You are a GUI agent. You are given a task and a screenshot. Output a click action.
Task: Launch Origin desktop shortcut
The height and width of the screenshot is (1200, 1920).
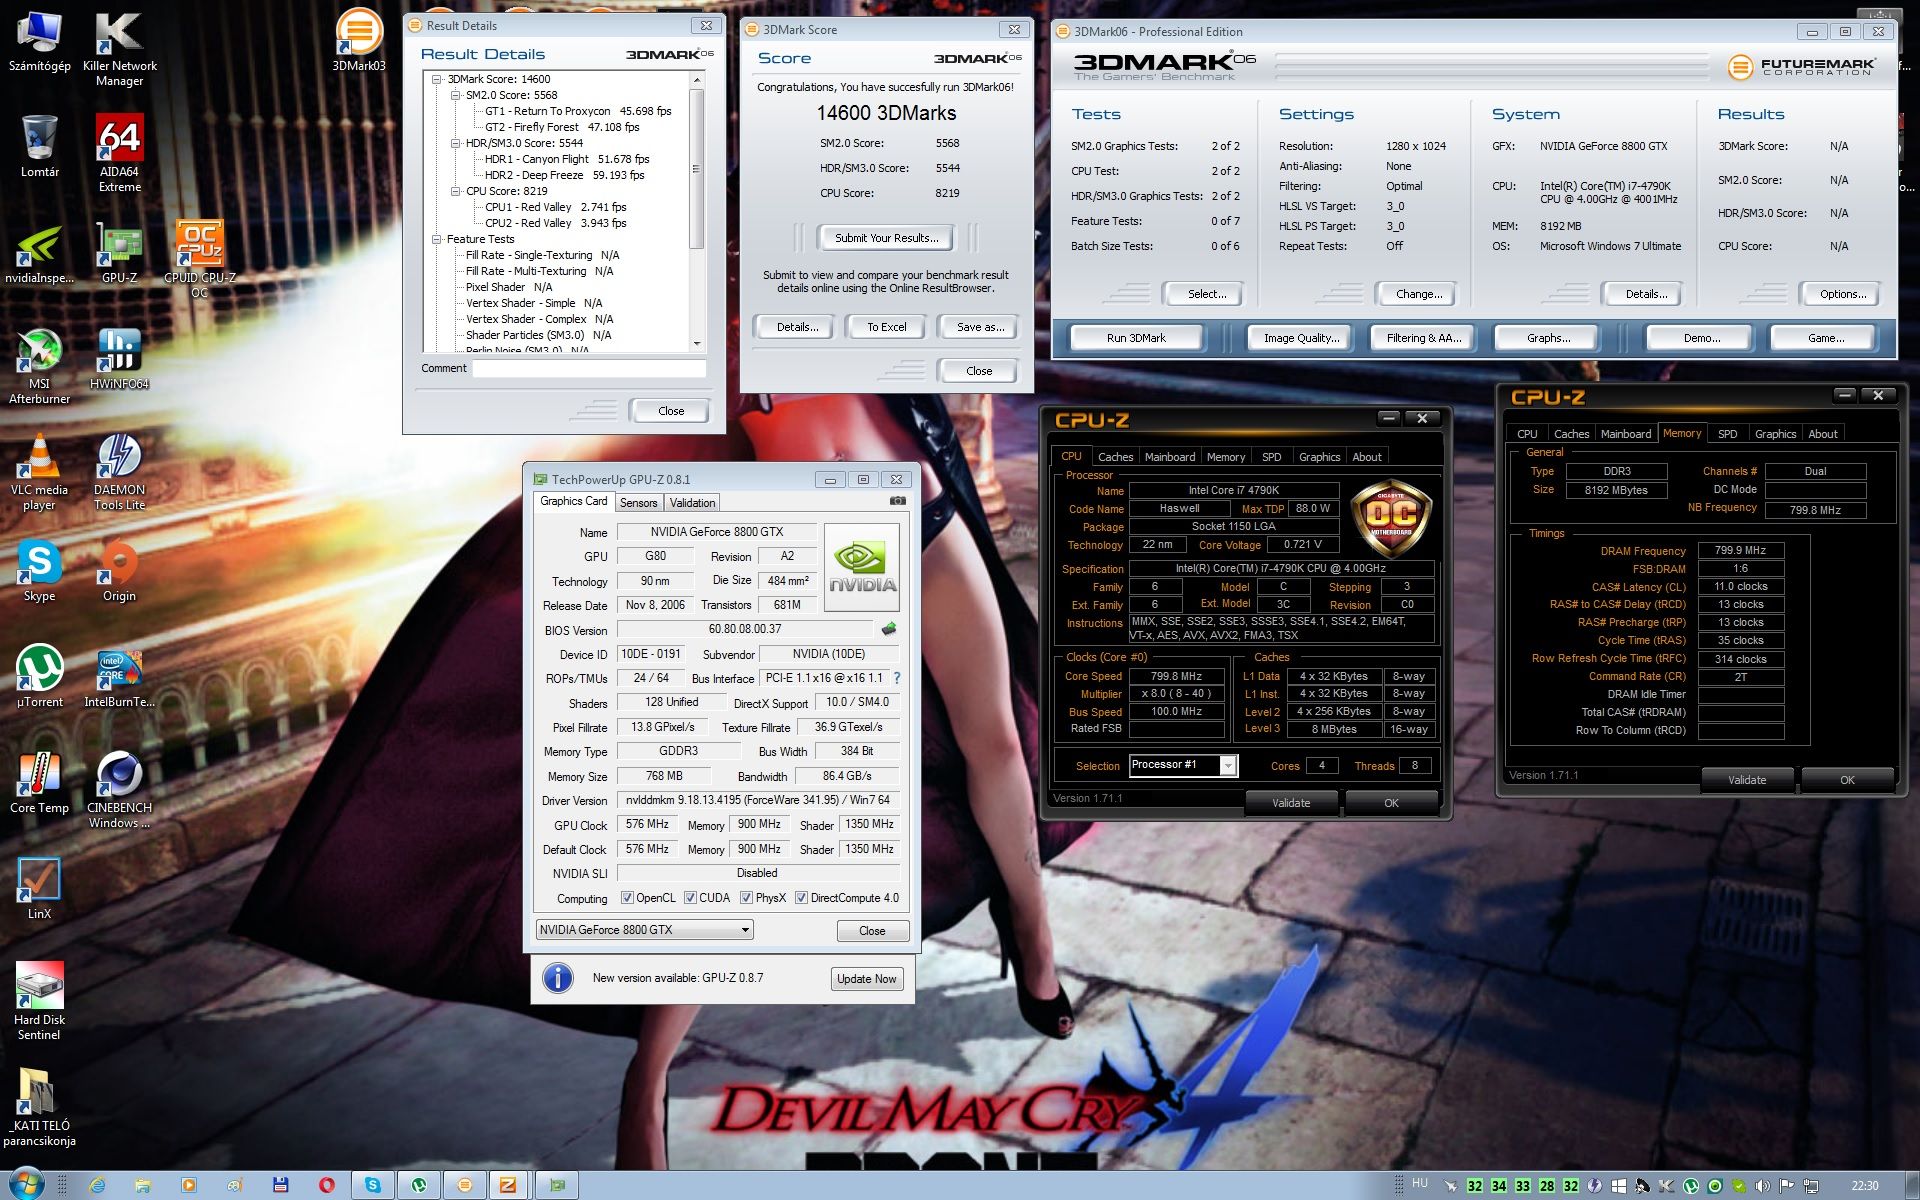click(x=119, y=572)
